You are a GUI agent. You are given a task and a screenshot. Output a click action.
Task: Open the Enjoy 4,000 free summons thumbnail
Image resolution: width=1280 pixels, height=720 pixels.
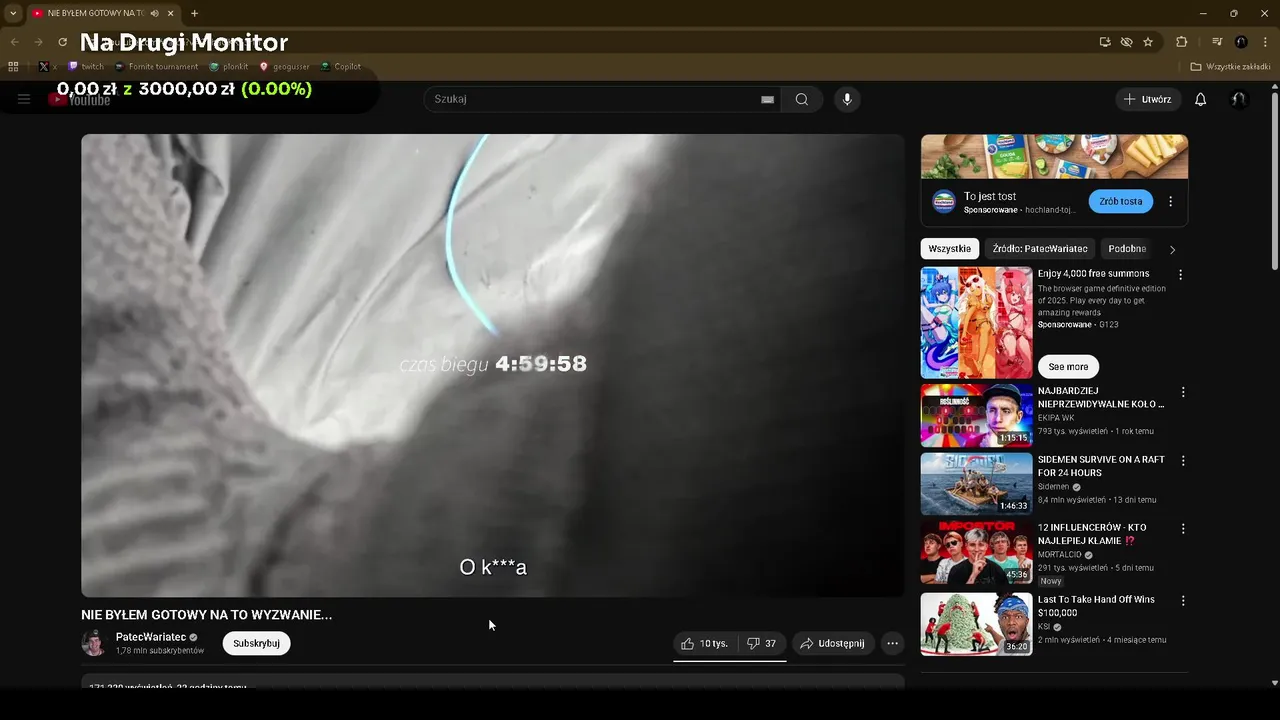pos(976,322)
